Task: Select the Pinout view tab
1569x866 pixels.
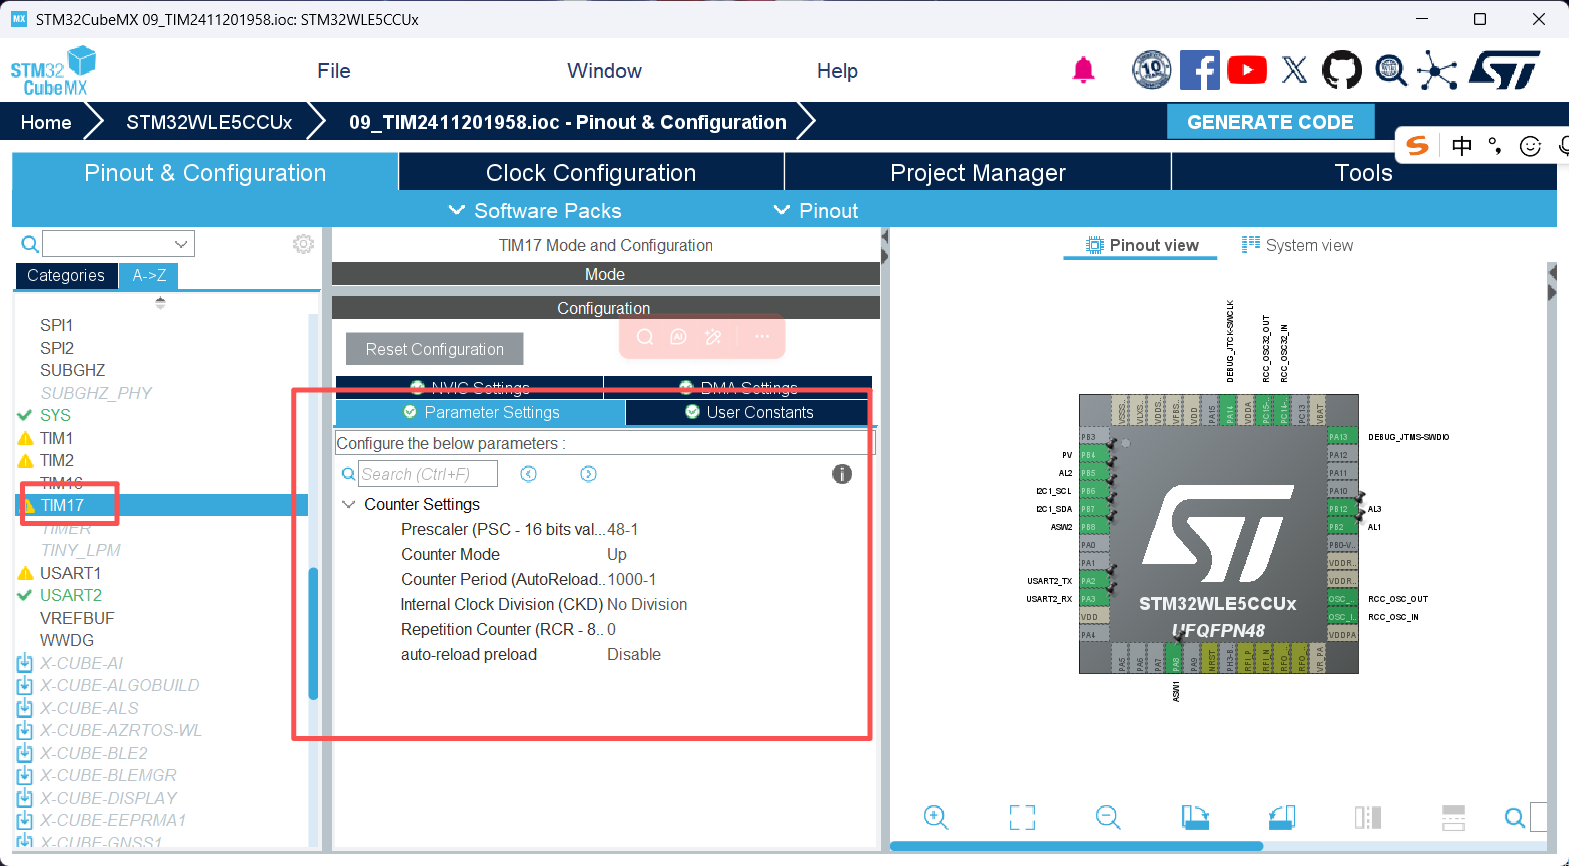Action: [1141, 245]
